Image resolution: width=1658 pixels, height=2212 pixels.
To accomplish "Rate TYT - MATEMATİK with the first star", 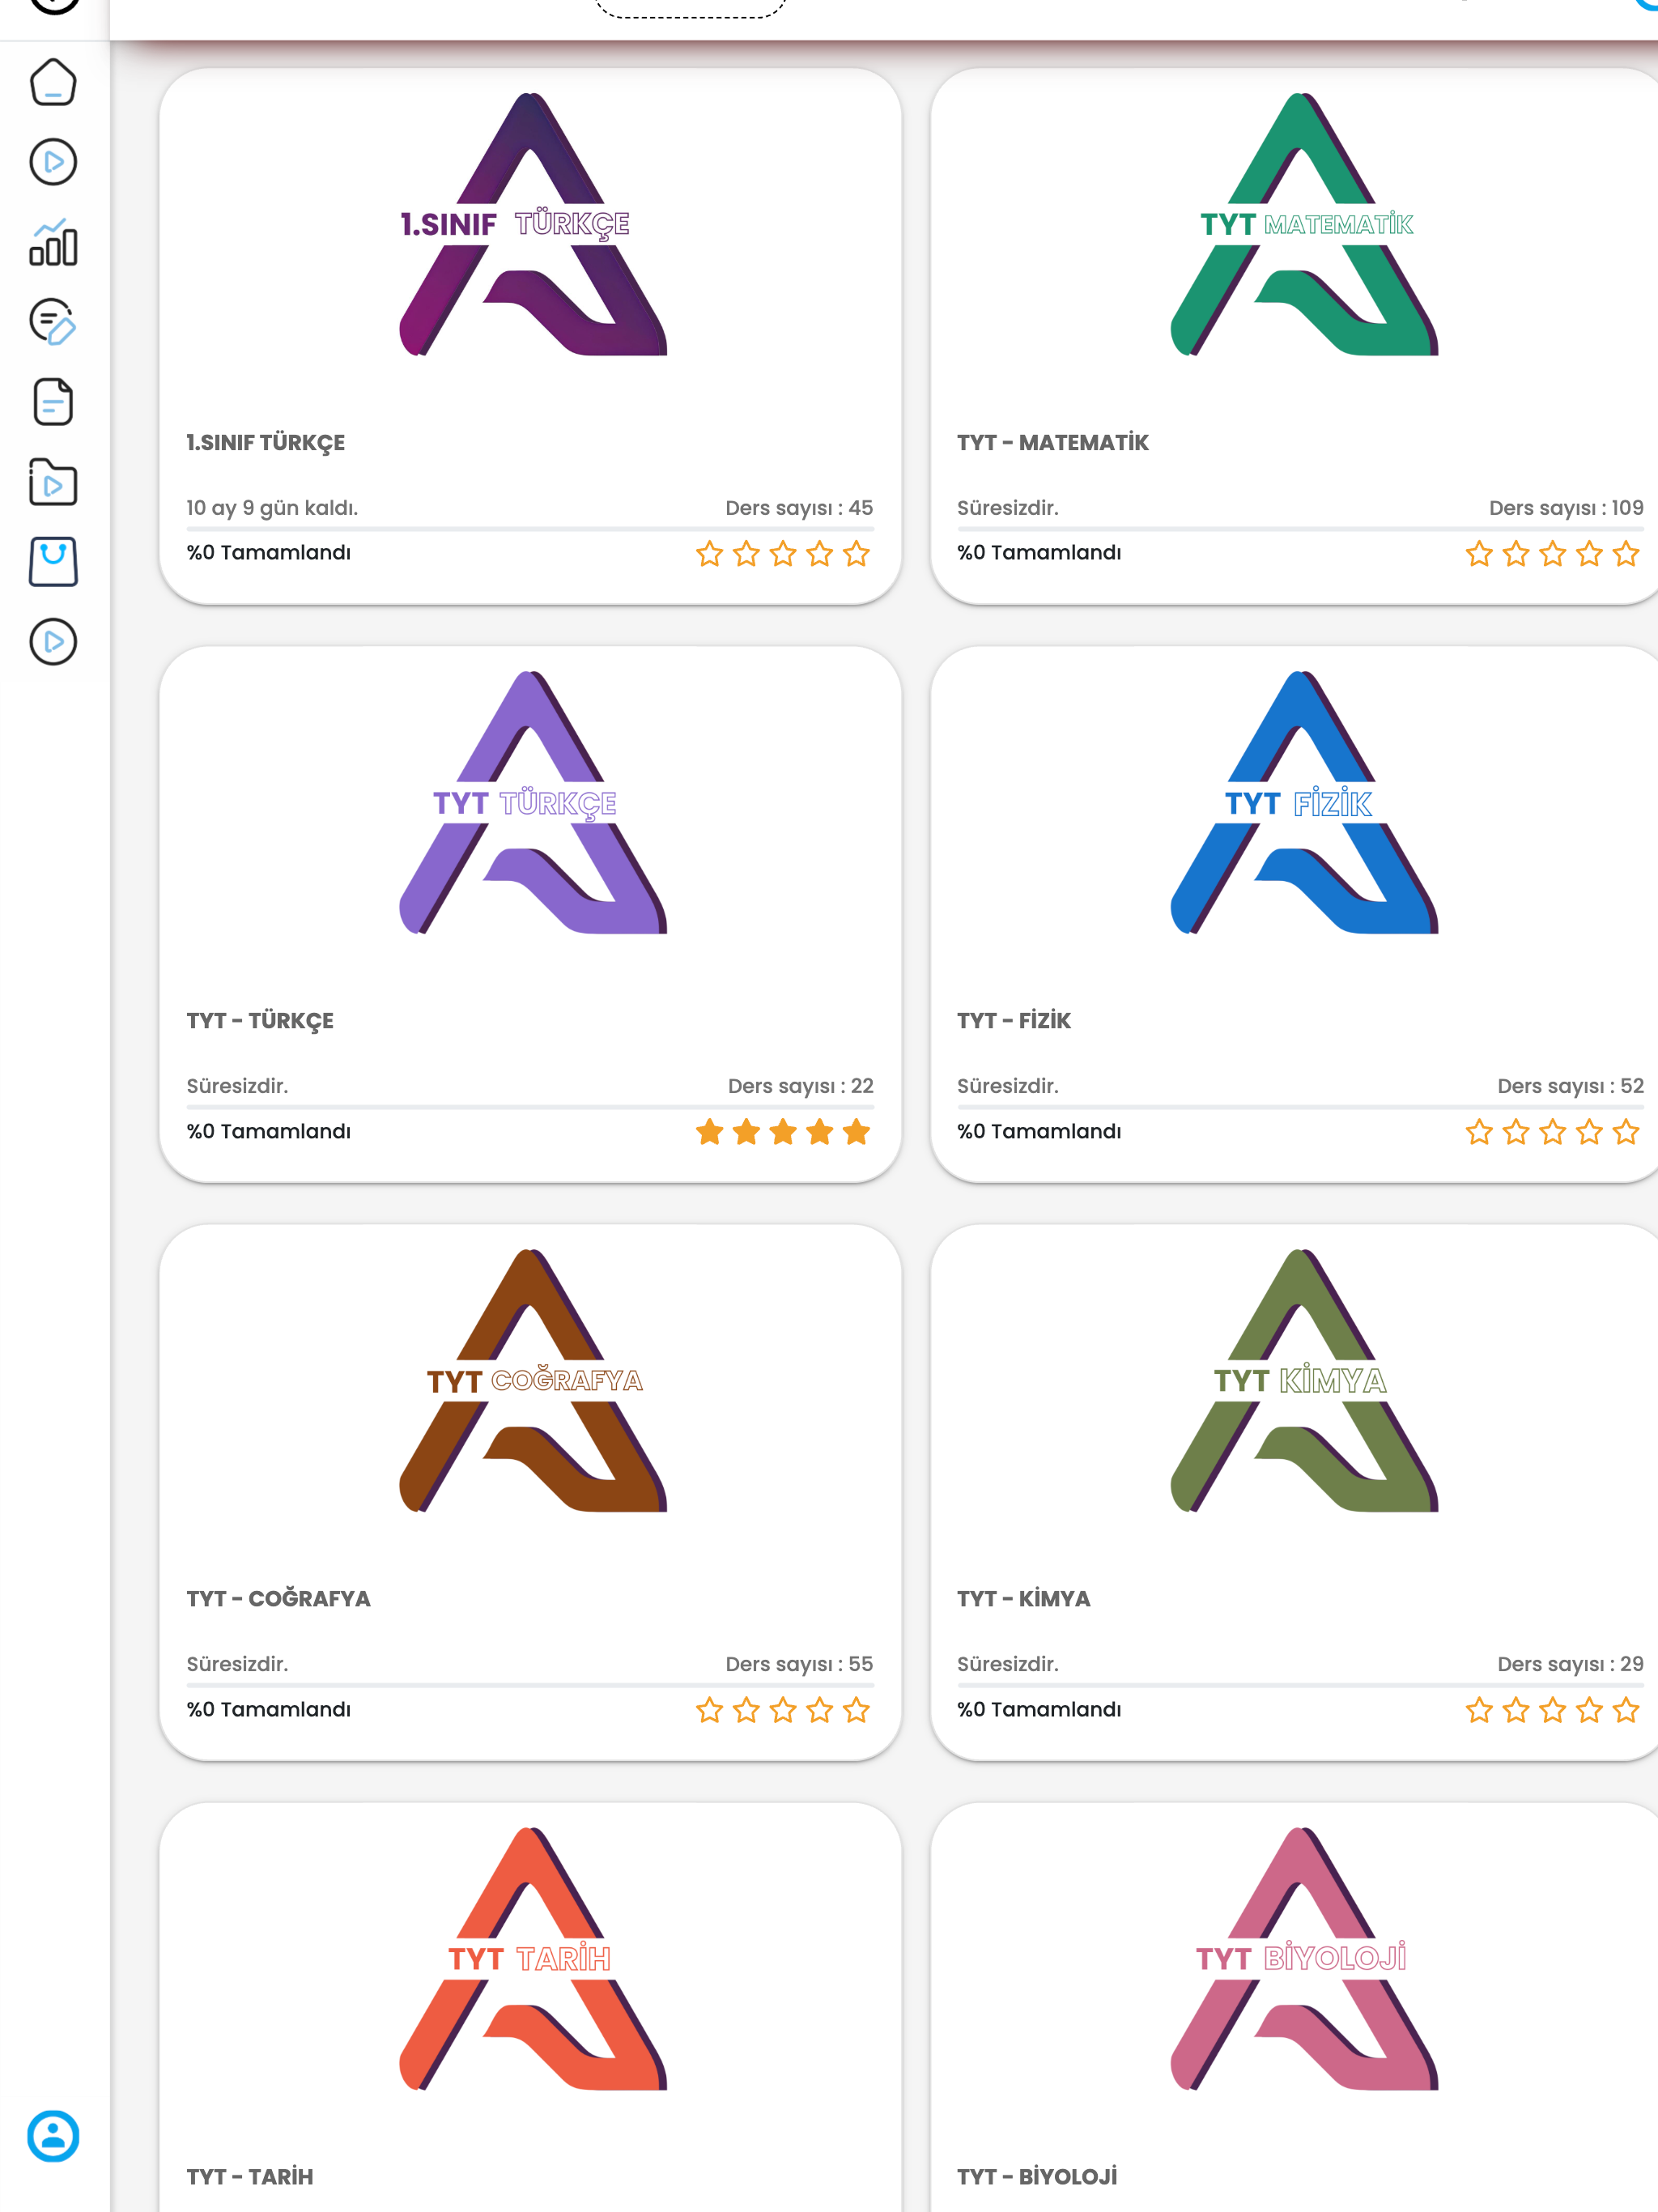I will 1479,554.
